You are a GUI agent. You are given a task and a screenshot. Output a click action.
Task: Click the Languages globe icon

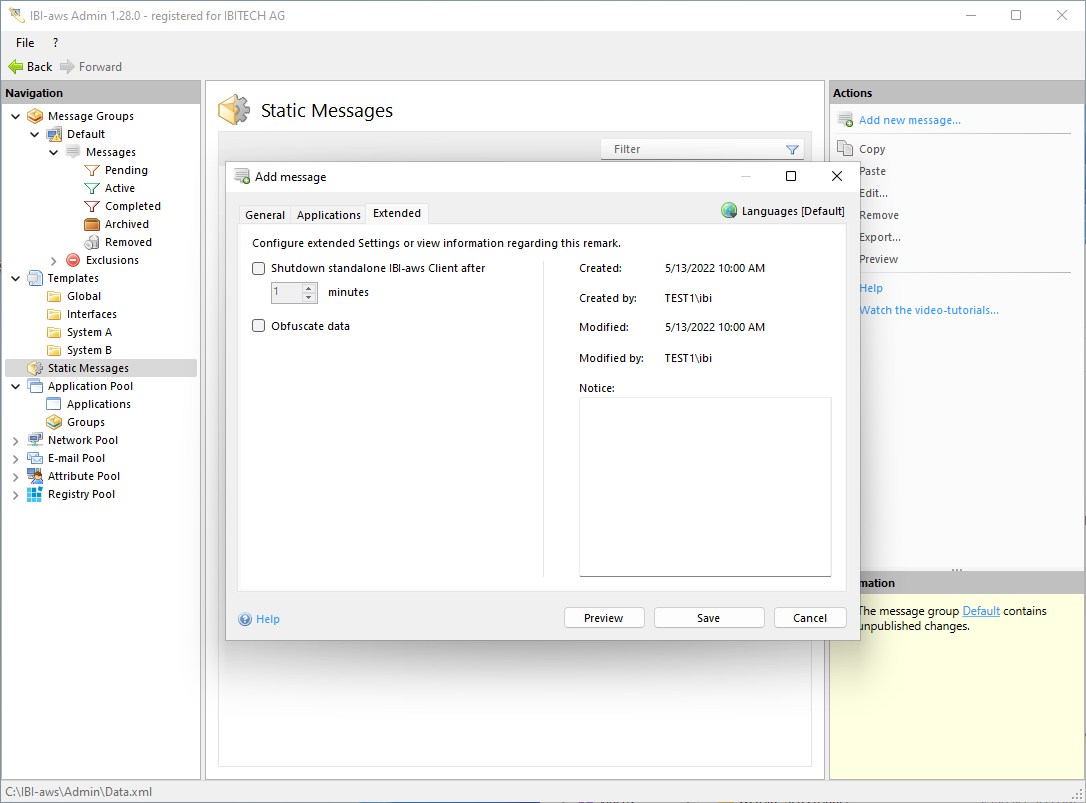point(729,211)
